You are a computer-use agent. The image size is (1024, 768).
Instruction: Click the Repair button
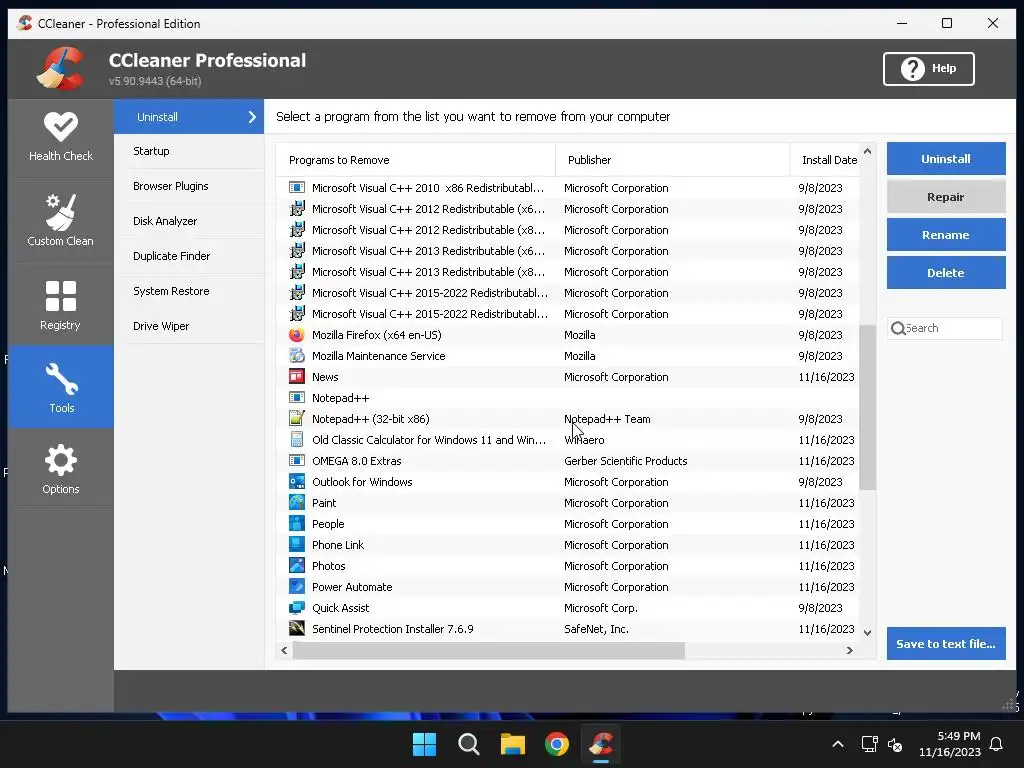click(x=946, y=197)
